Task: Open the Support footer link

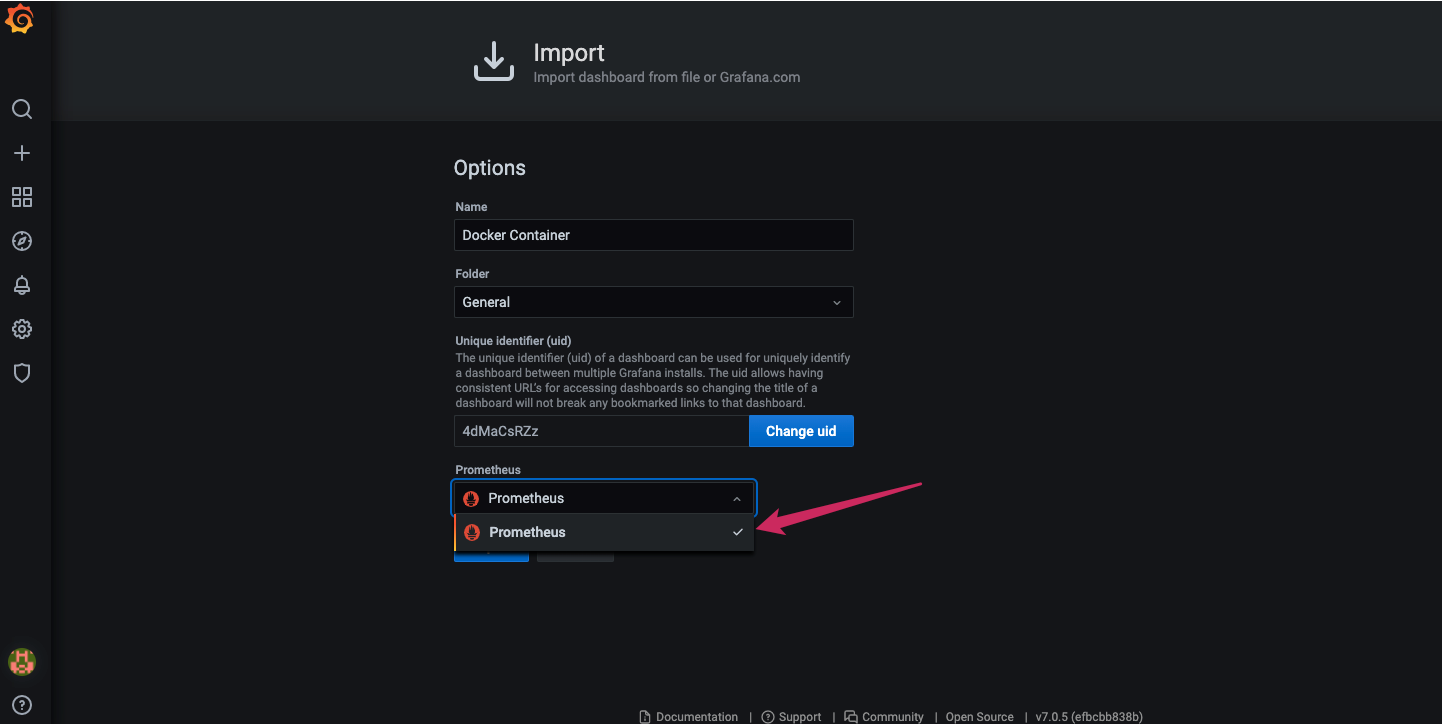Action: click(792, 717)
